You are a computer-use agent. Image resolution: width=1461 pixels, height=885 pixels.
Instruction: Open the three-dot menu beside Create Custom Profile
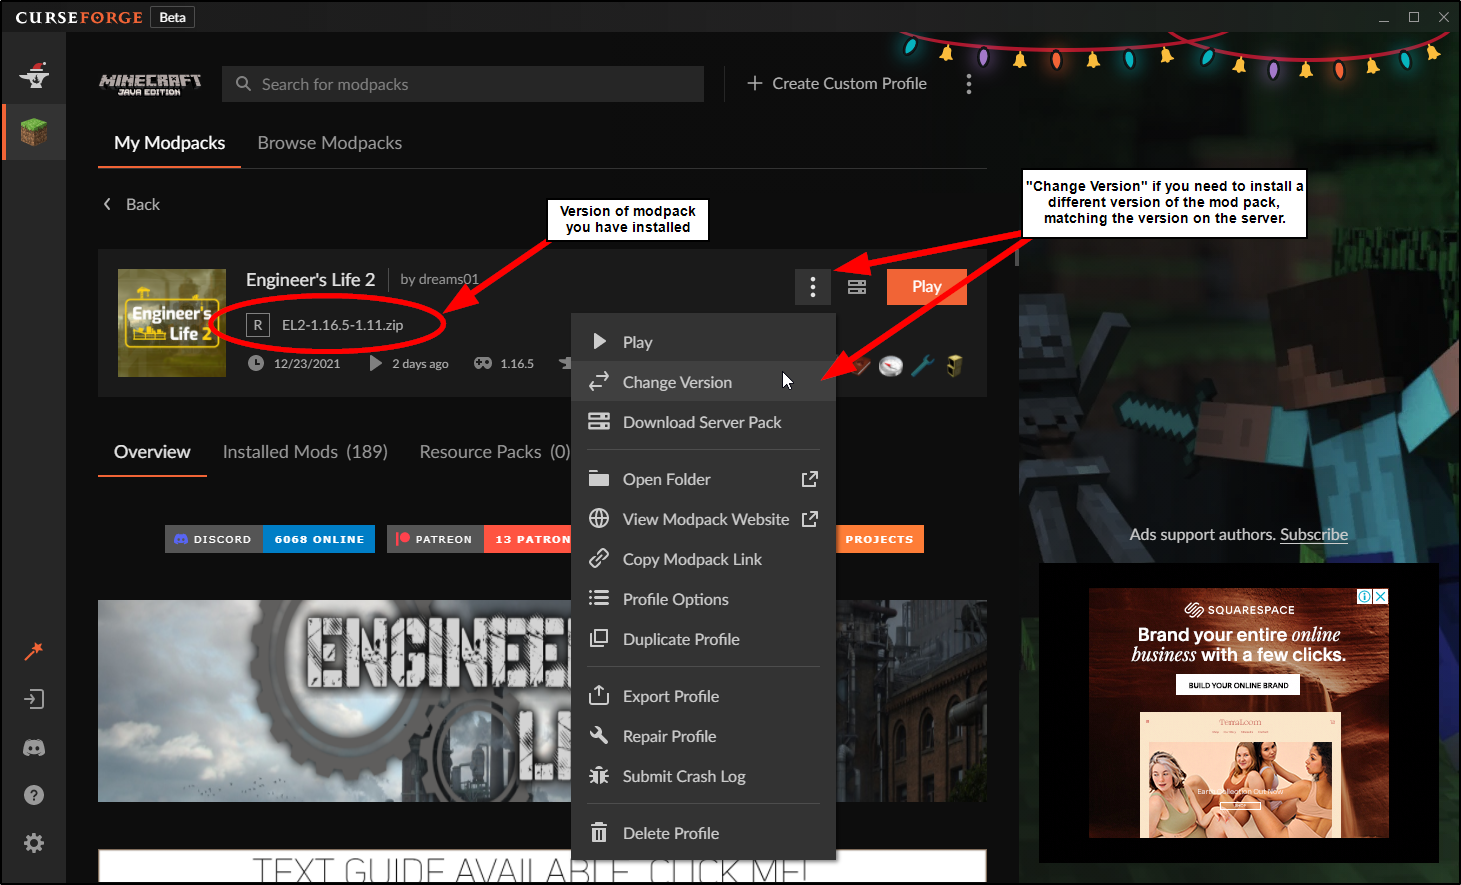click(968, 84)
